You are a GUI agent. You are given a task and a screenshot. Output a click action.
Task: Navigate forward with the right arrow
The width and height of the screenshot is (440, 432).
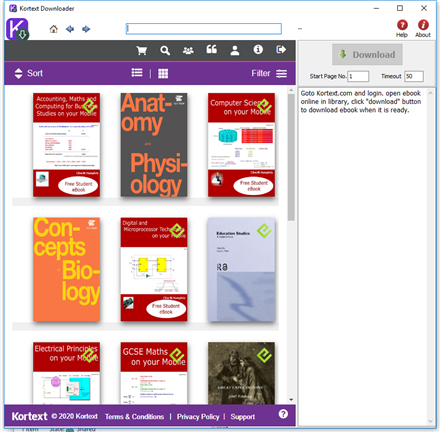point(86,29)
